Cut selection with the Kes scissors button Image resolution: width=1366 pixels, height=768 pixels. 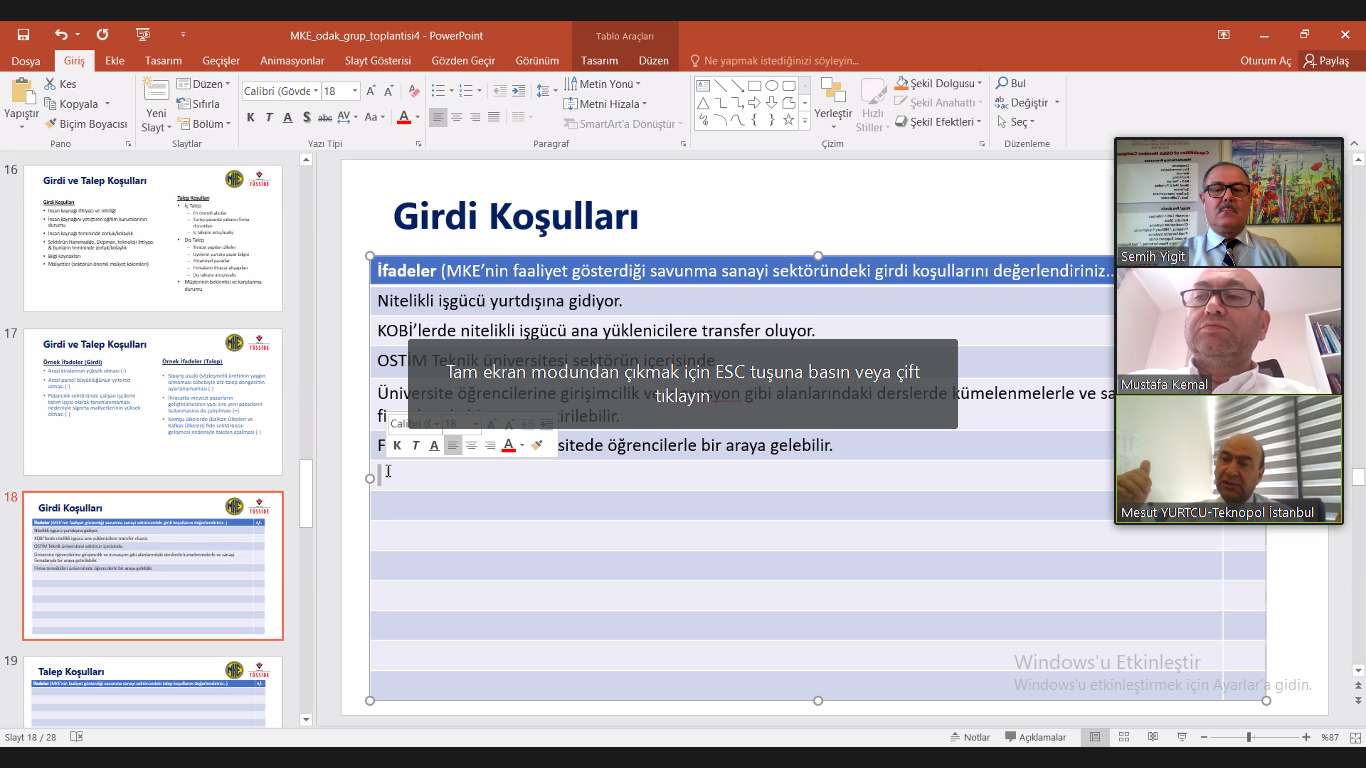tap(60, 84)
